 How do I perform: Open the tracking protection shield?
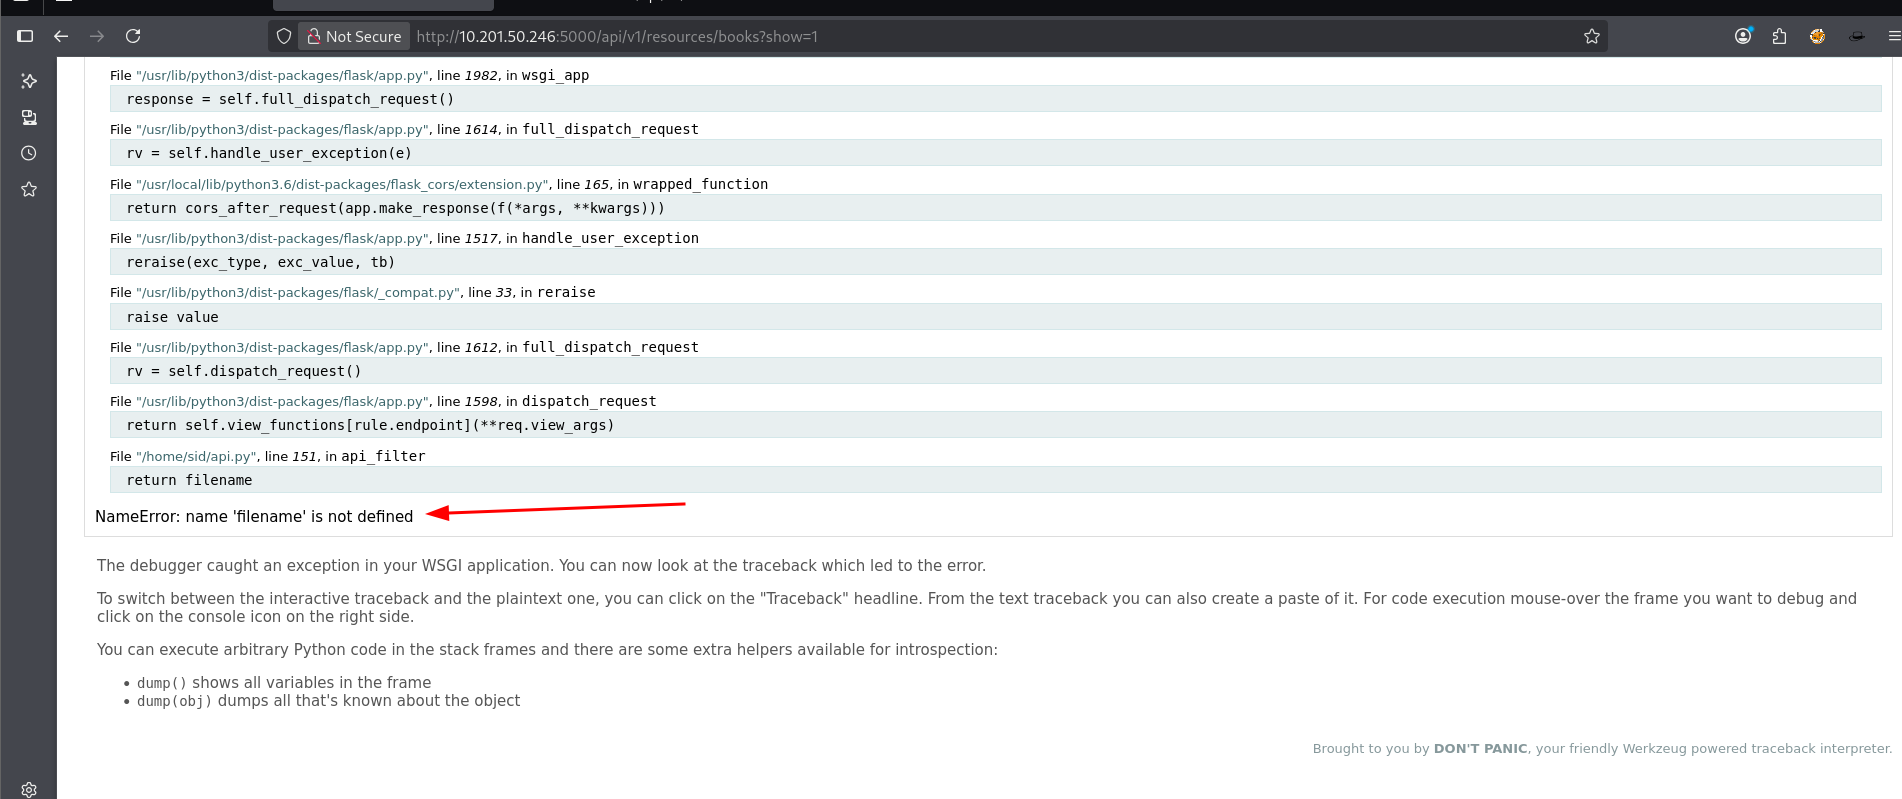click(284, 36)
